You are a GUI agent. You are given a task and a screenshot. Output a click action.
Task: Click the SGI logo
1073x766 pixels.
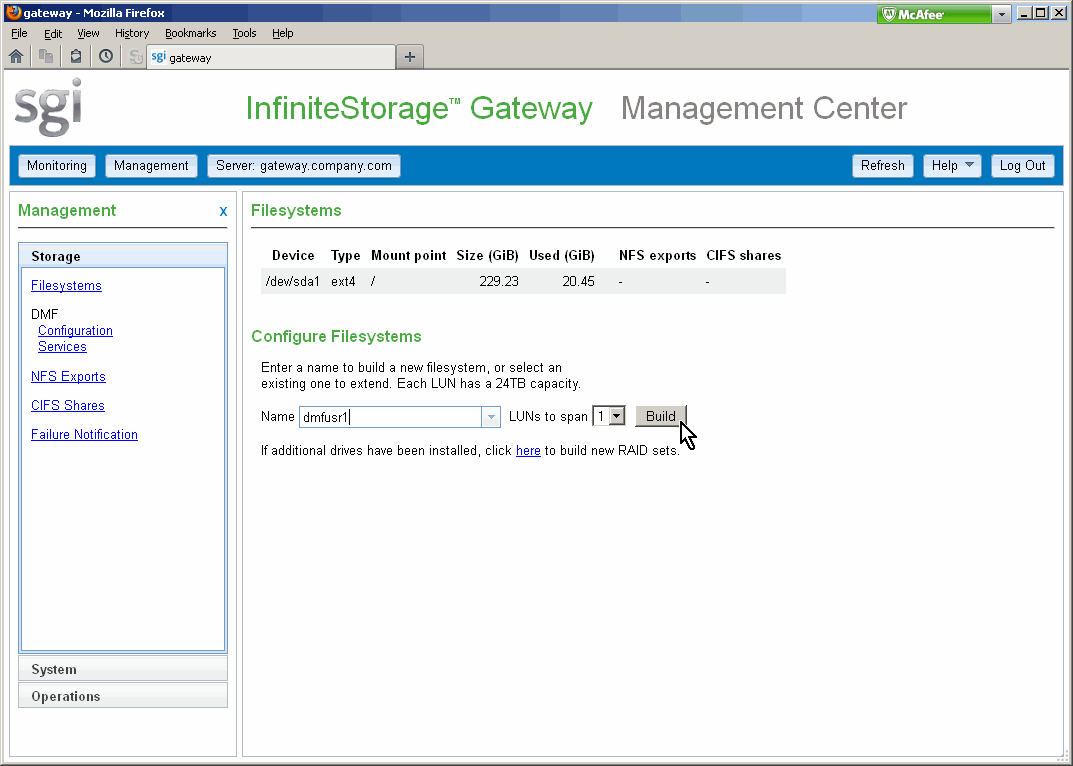click(49, 107)
